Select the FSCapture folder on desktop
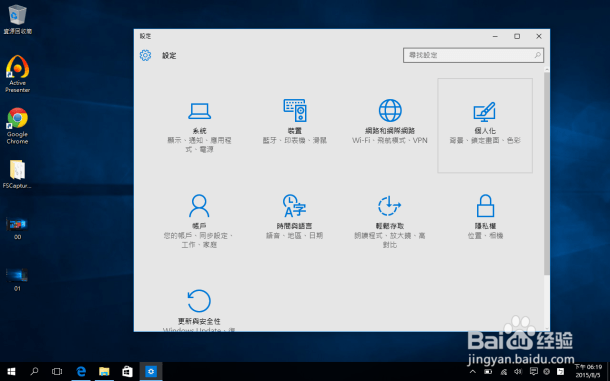Screen dimensions: 610x381 pyautogui.click(x=17, y=174)
